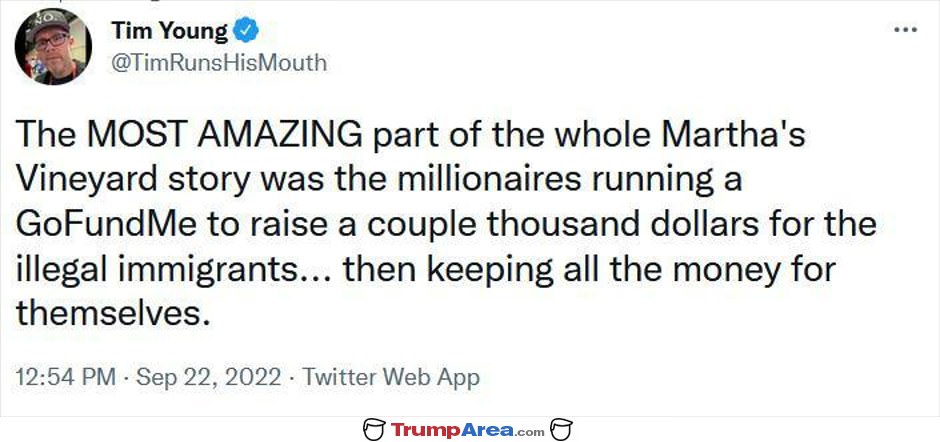Open the three-dot more options menu
Viewport: 940px width, 442px height.
tap(905, 29)
